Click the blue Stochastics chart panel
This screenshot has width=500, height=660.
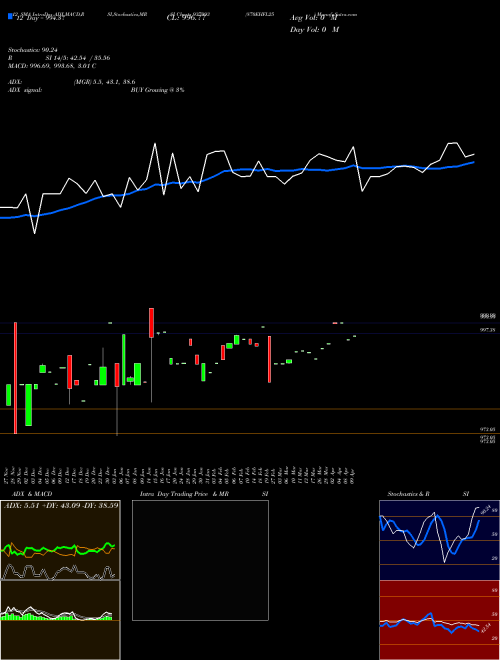coord(439,540)
